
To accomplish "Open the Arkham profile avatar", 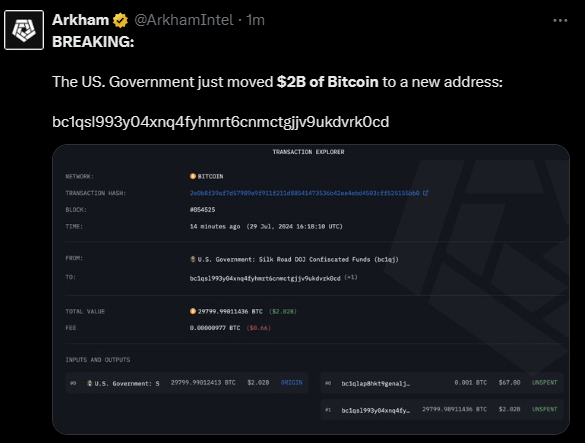I will tap(24, 30).
